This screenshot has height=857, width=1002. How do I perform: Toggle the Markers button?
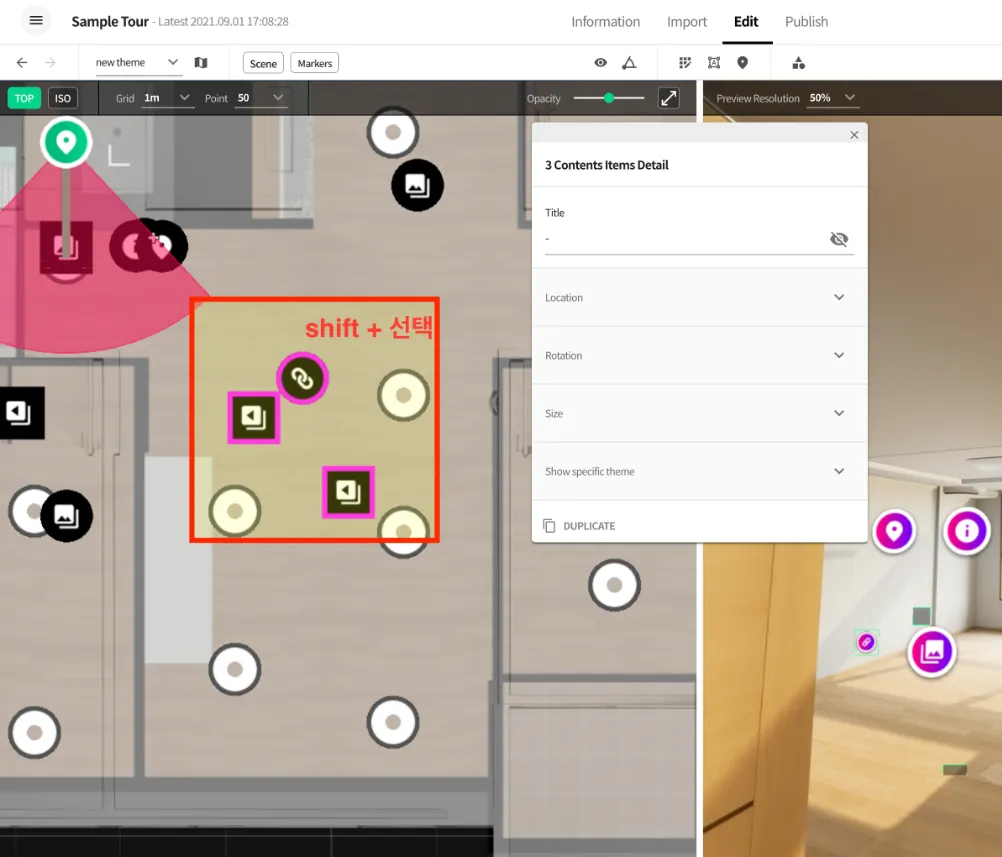click(314, 63)
